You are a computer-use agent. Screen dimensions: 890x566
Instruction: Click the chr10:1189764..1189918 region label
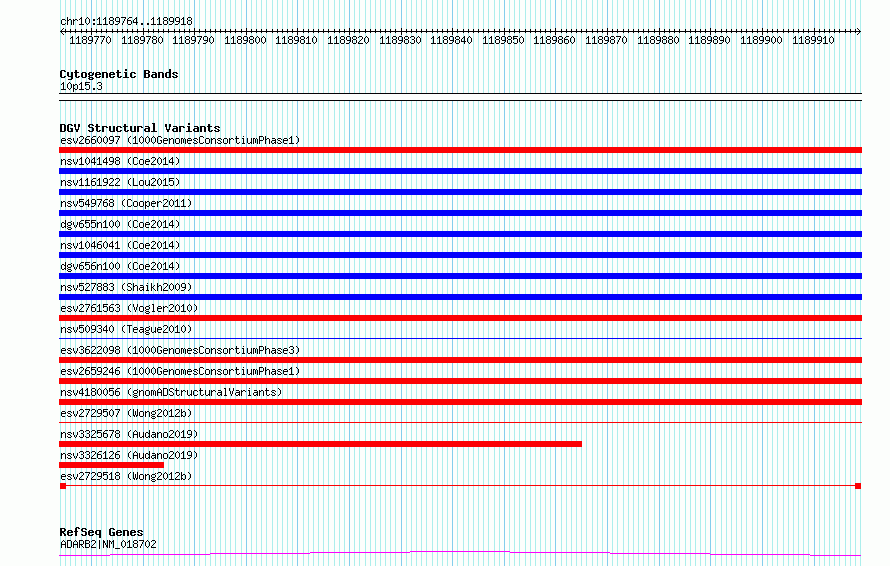[126, 22]
